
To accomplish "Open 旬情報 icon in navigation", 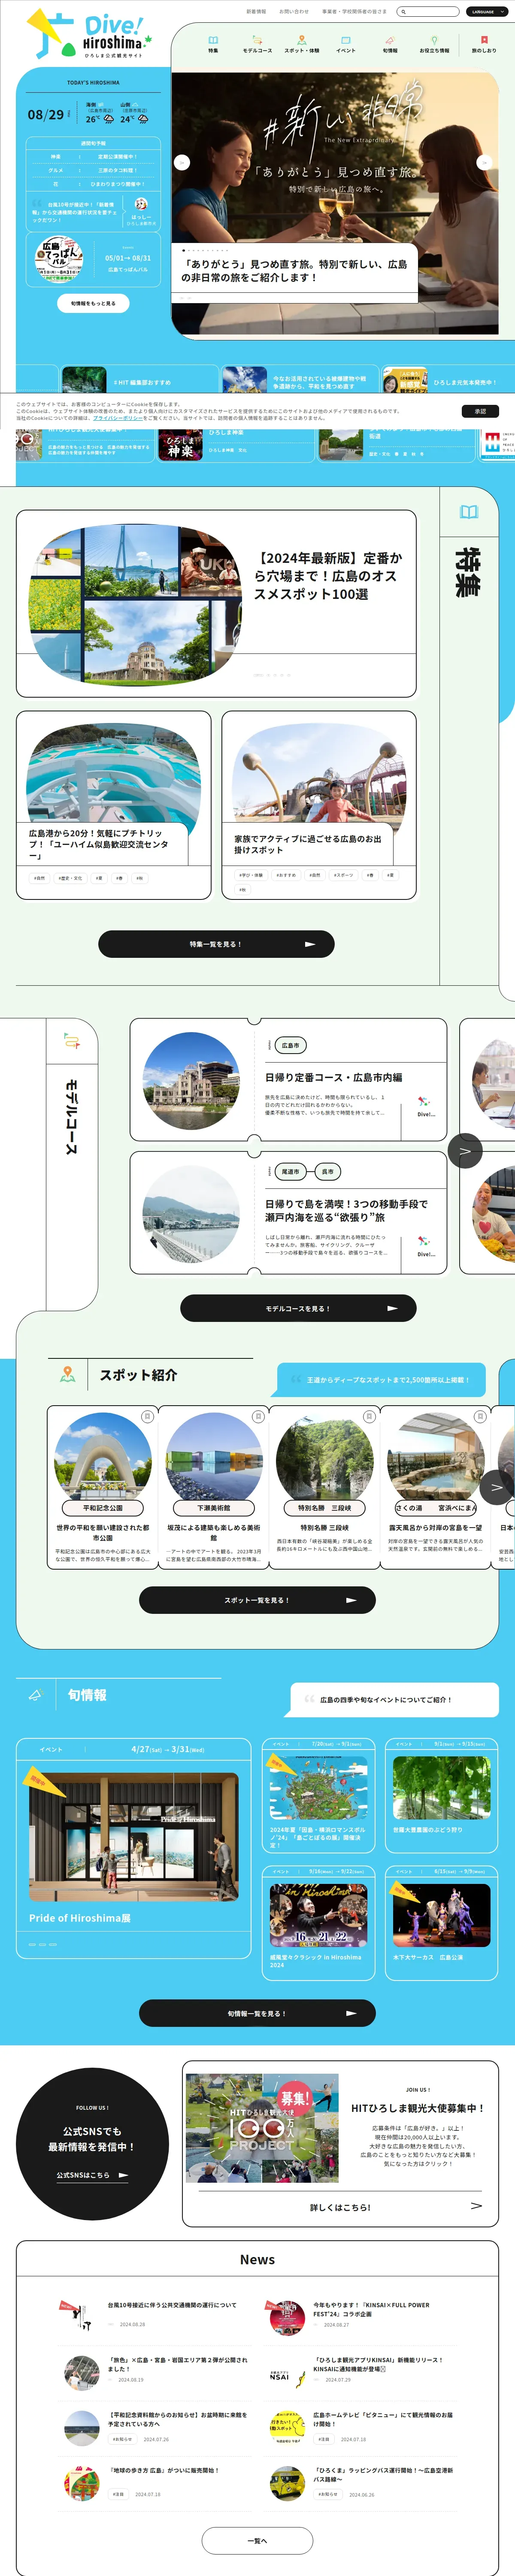I will 390,44.
